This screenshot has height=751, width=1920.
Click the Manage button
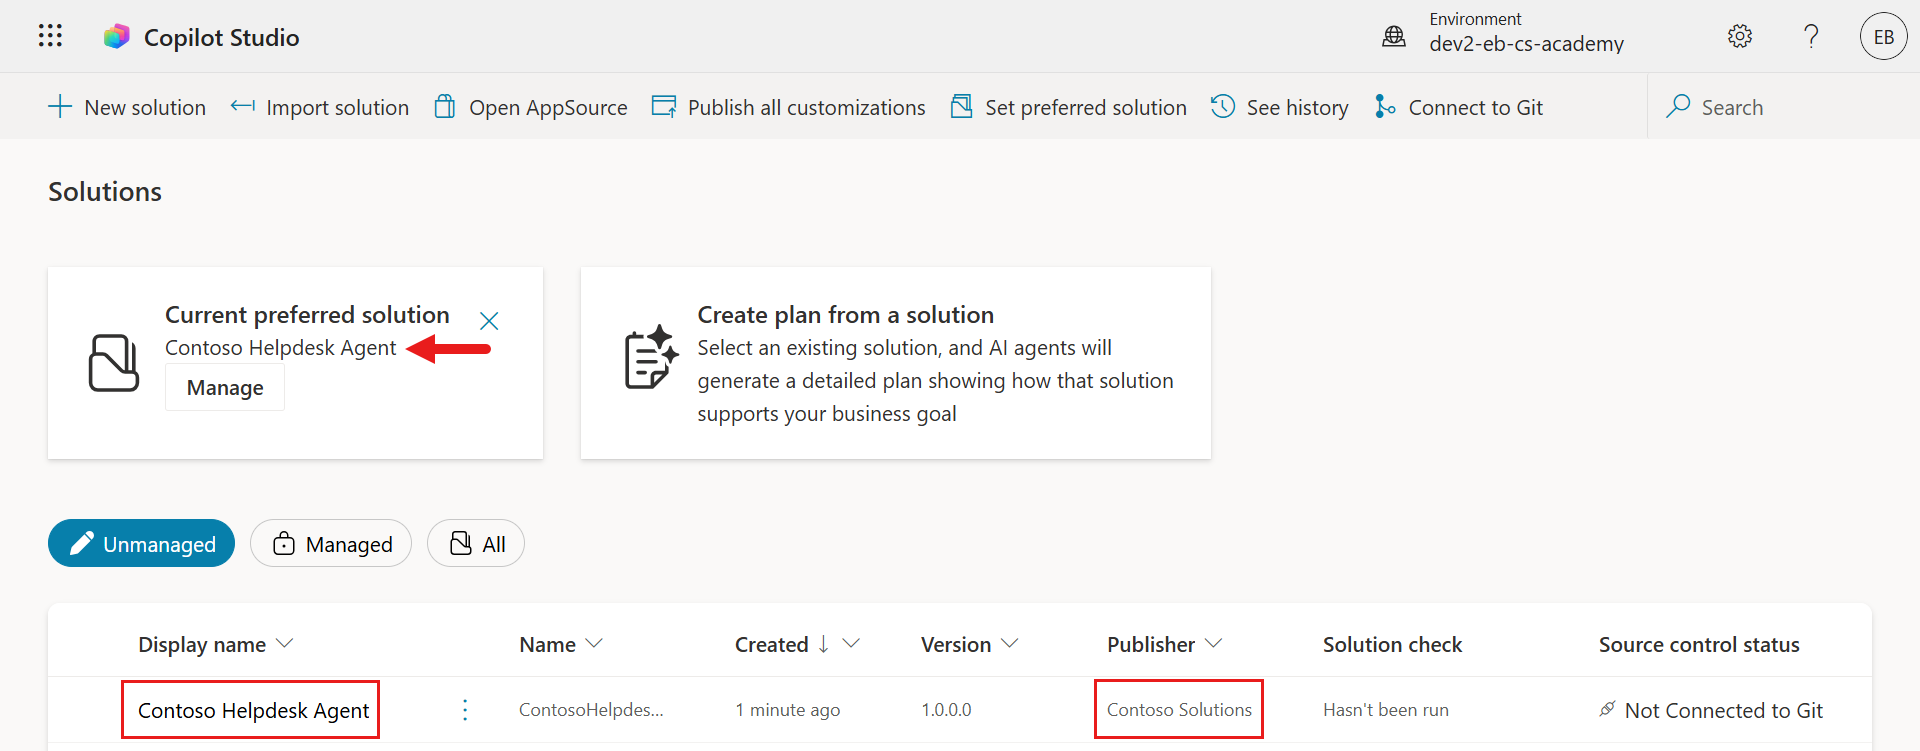pyautogui.click(x=225, y=388)
